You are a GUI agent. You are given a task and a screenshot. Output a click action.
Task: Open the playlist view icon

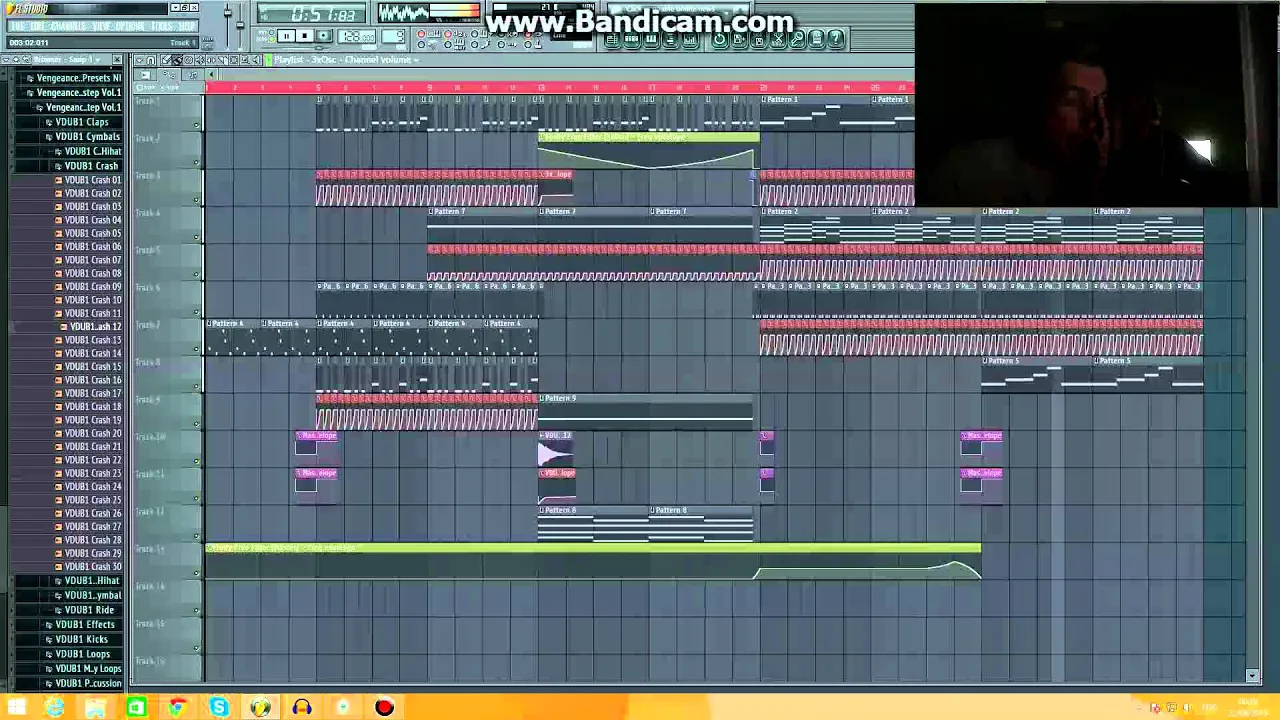point(611,39)
